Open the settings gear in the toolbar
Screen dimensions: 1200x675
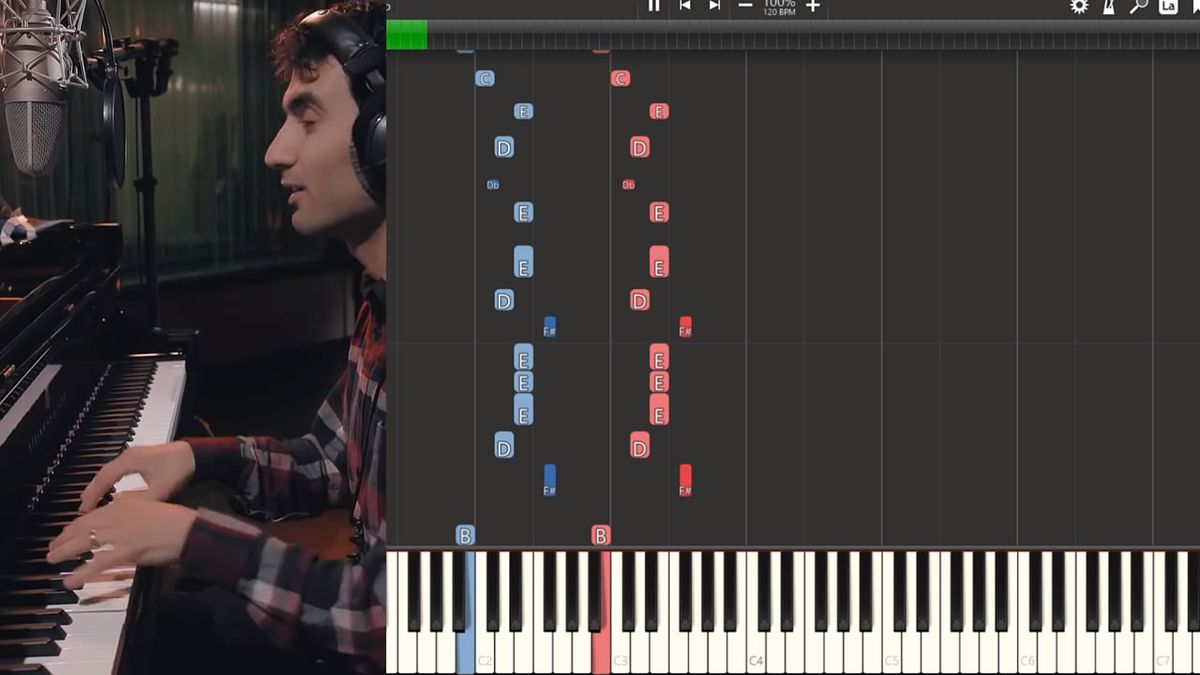(x=1078, y=7)
